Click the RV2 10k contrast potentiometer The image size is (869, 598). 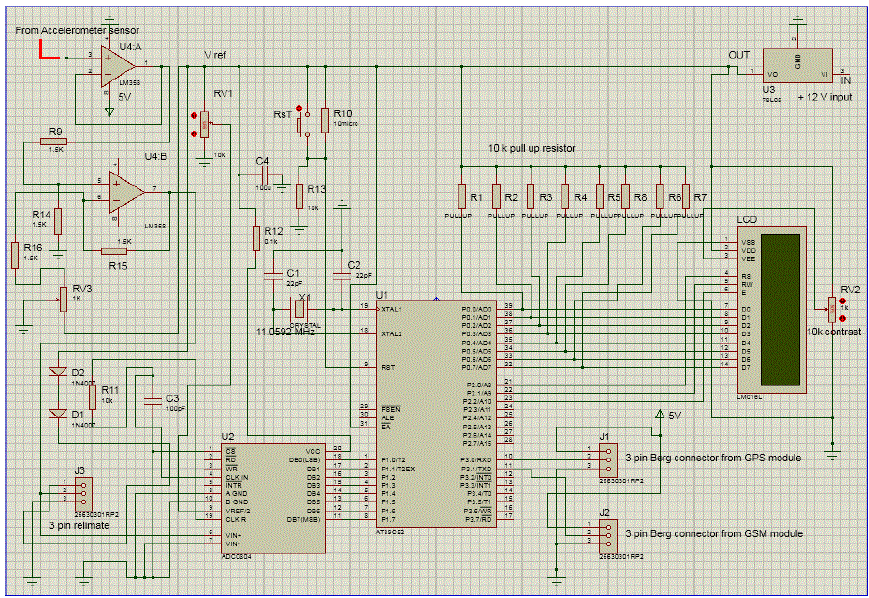pos(832,304)
